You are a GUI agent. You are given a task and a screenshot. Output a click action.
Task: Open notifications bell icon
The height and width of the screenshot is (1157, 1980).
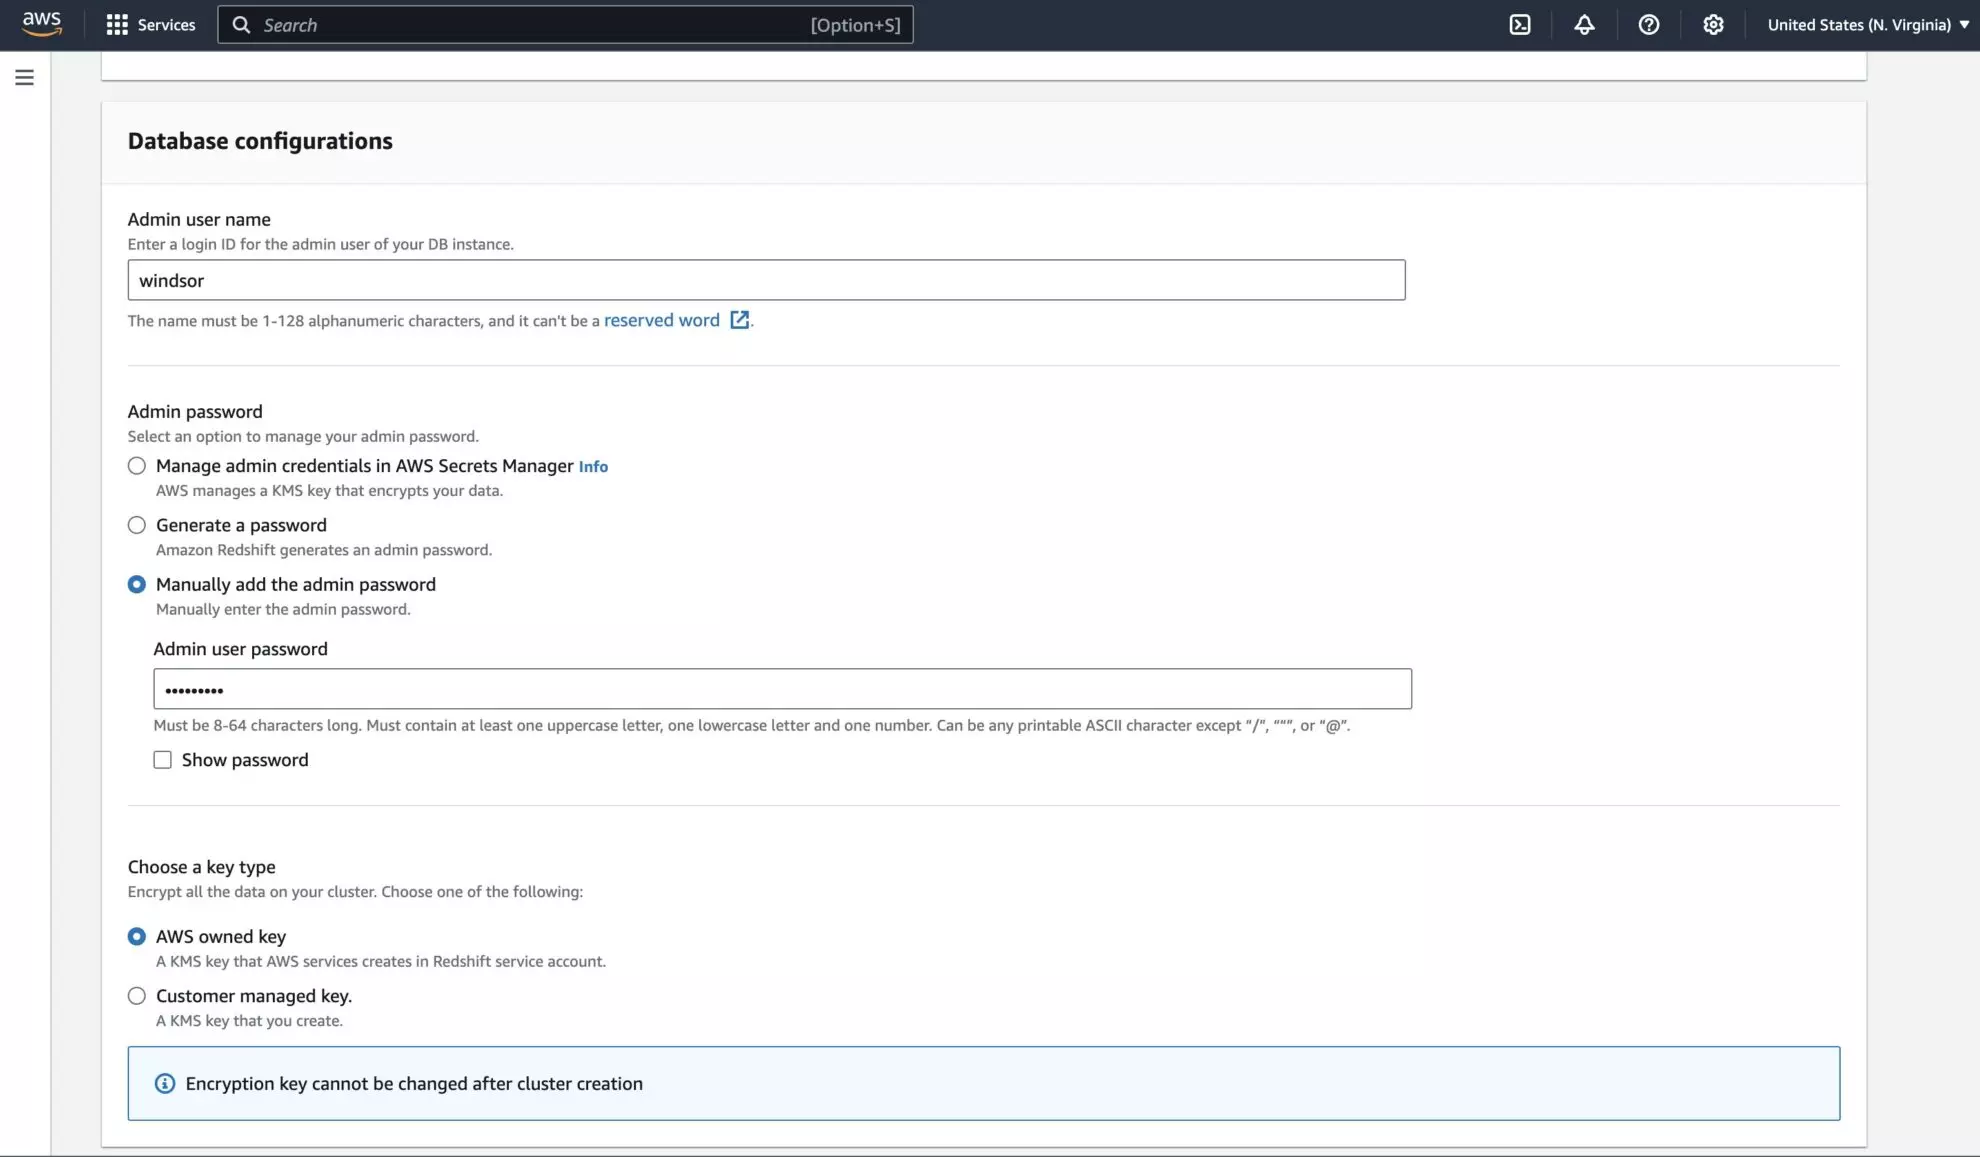[x=1584, y=25]
